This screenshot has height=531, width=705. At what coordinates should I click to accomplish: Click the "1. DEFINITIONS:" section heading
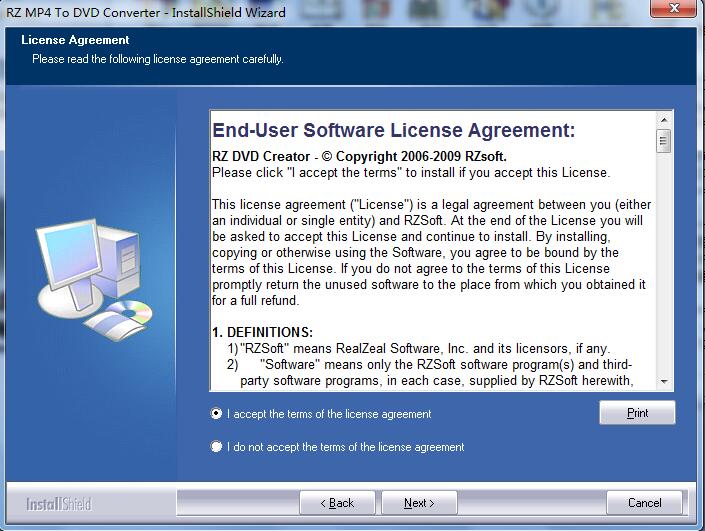tap(263, 332)
